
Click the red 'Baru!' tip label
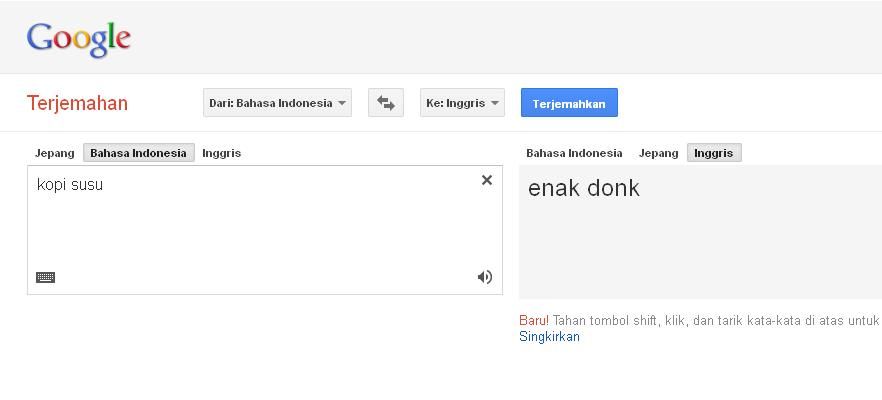point(534,321)
